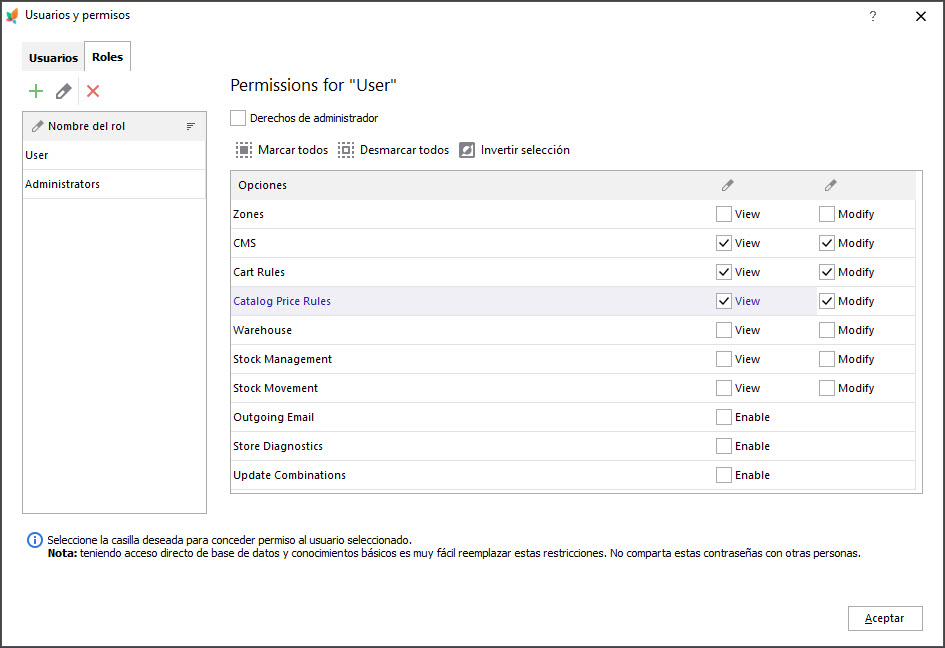Click the pencil edit role icon
945x648 pixels.
click(x=63, y=91)
